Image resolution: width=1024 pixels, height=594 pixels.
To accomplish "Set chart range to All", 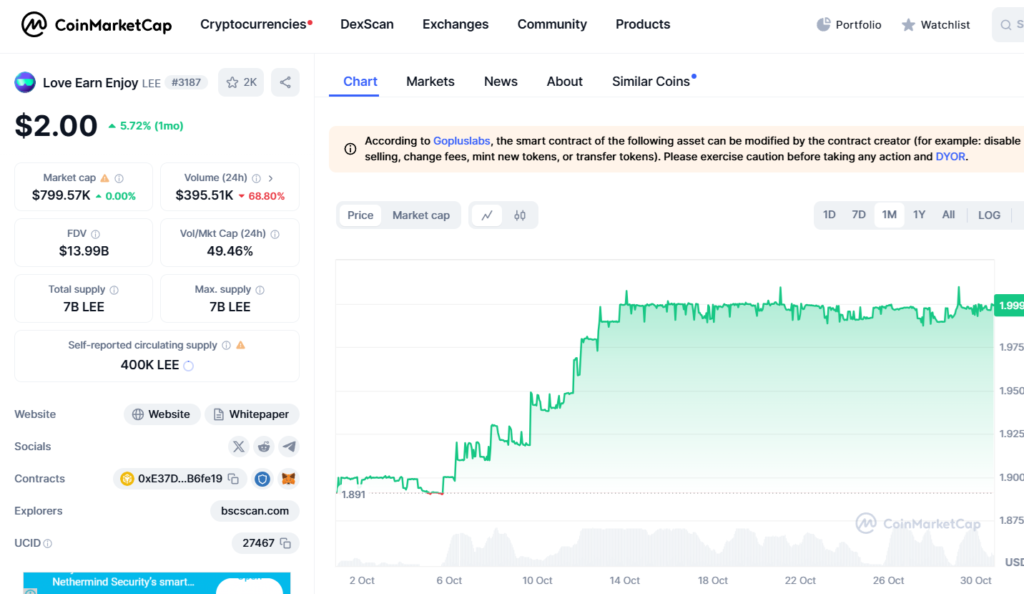I will [948, 215].
